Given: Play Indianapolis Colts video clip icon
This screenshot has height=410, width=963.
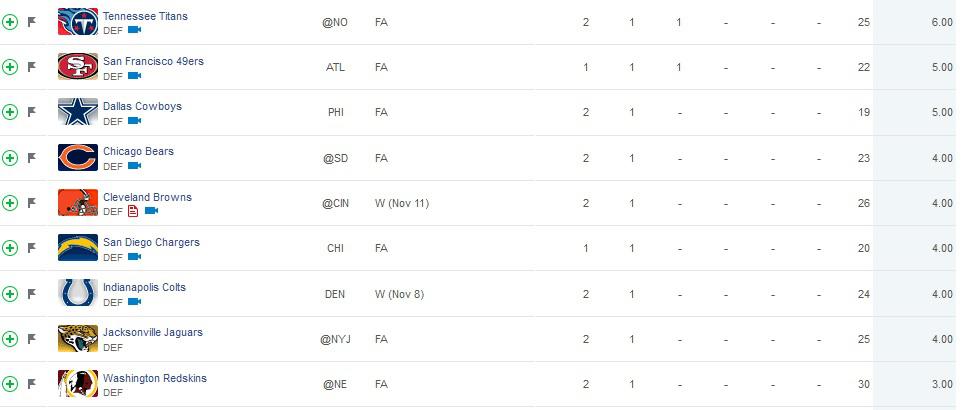Looking at the screenshot, I should 135,301.
